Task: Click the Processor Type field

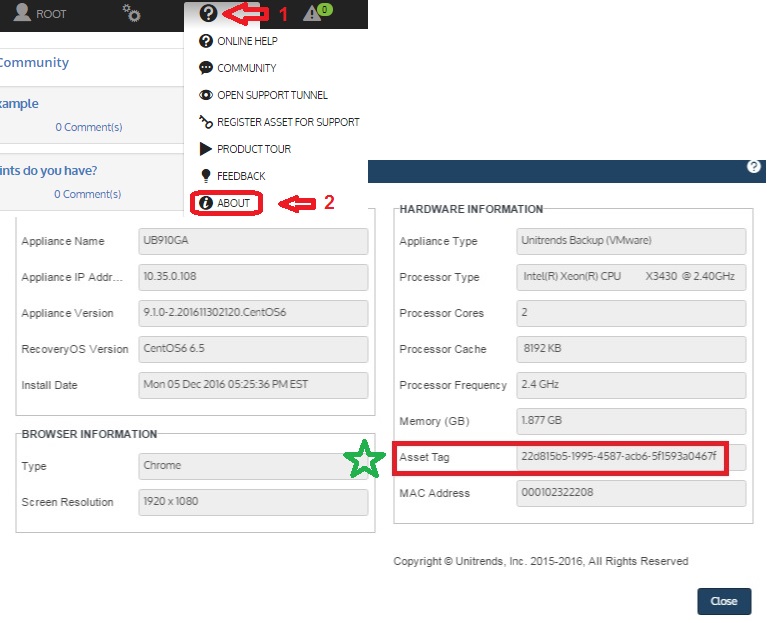Action: tap(631, 277)
